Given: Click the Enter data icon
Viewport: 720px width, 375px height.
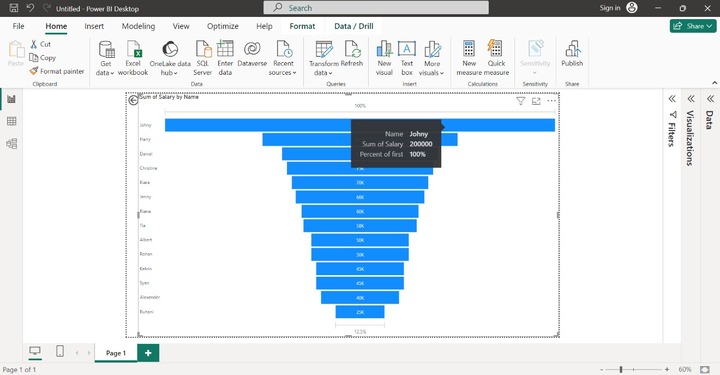Looking at the screenshot, I should point(225,48).
